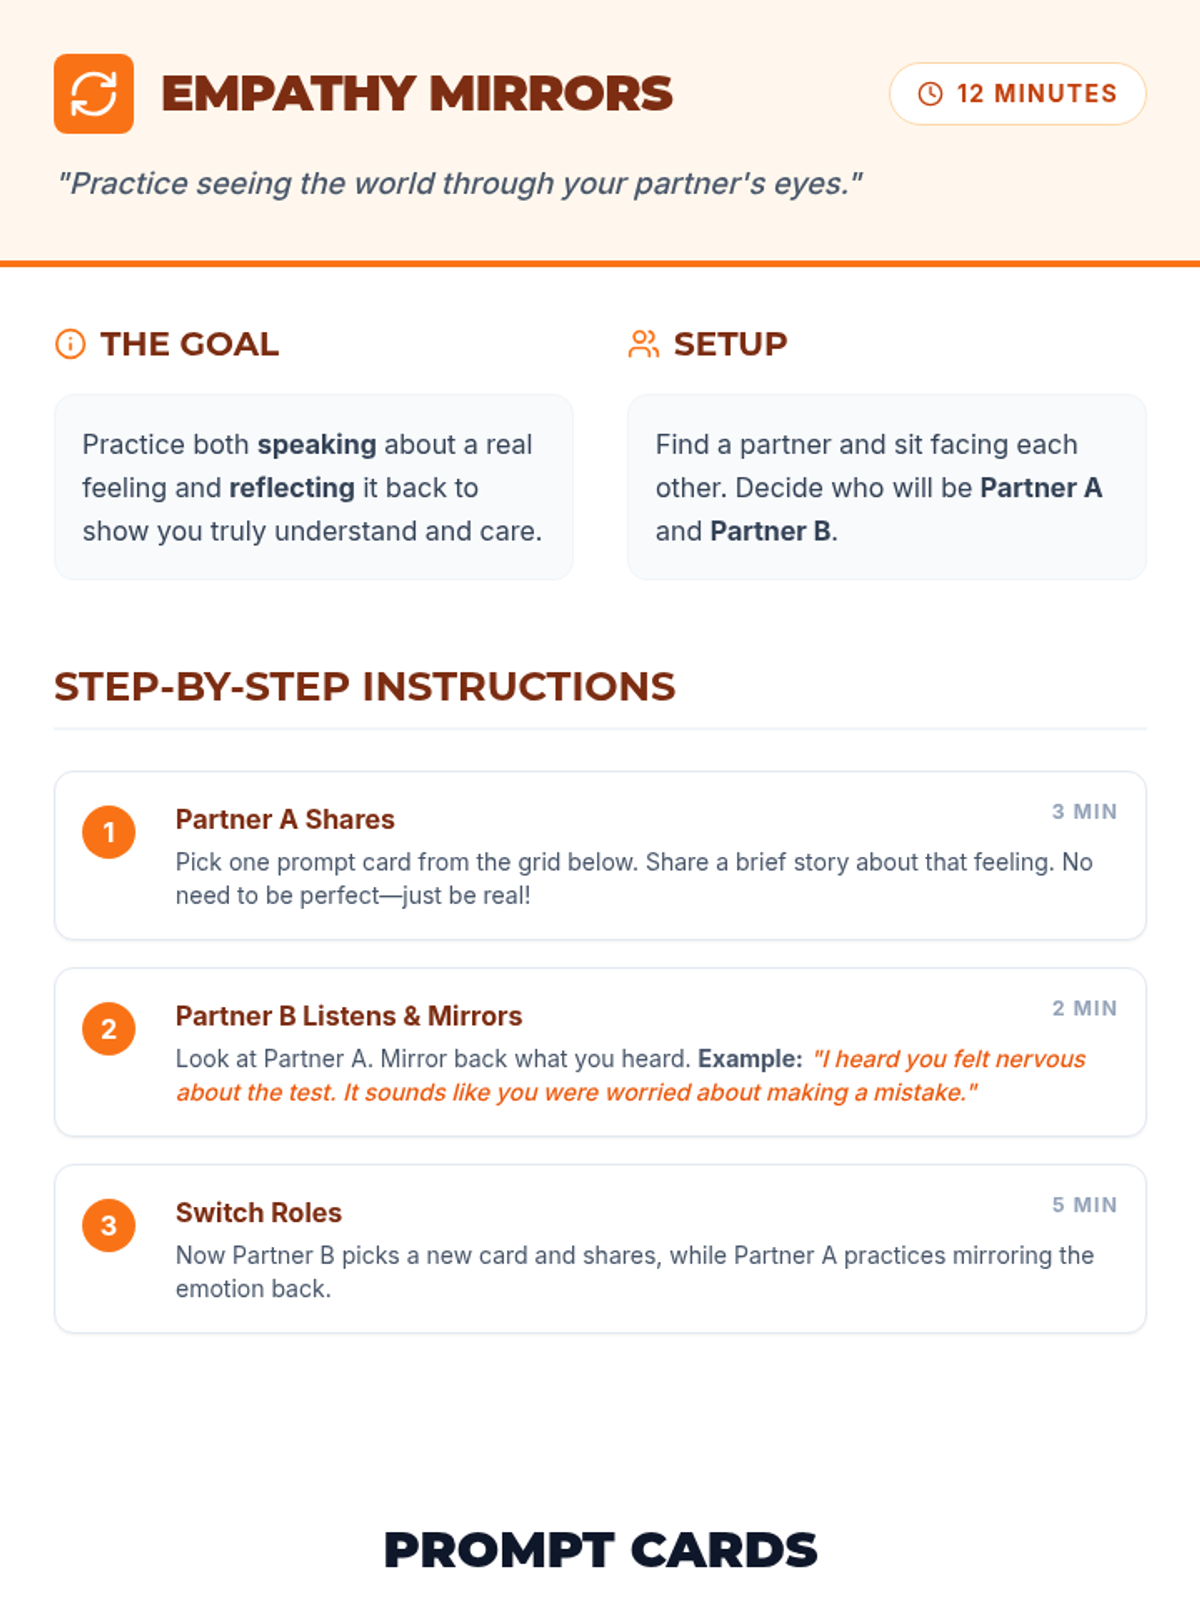Click the orange step 1 number circle
This screenshot has height=1600, width=1200.
pyautogui.click(x=109, y=832)
